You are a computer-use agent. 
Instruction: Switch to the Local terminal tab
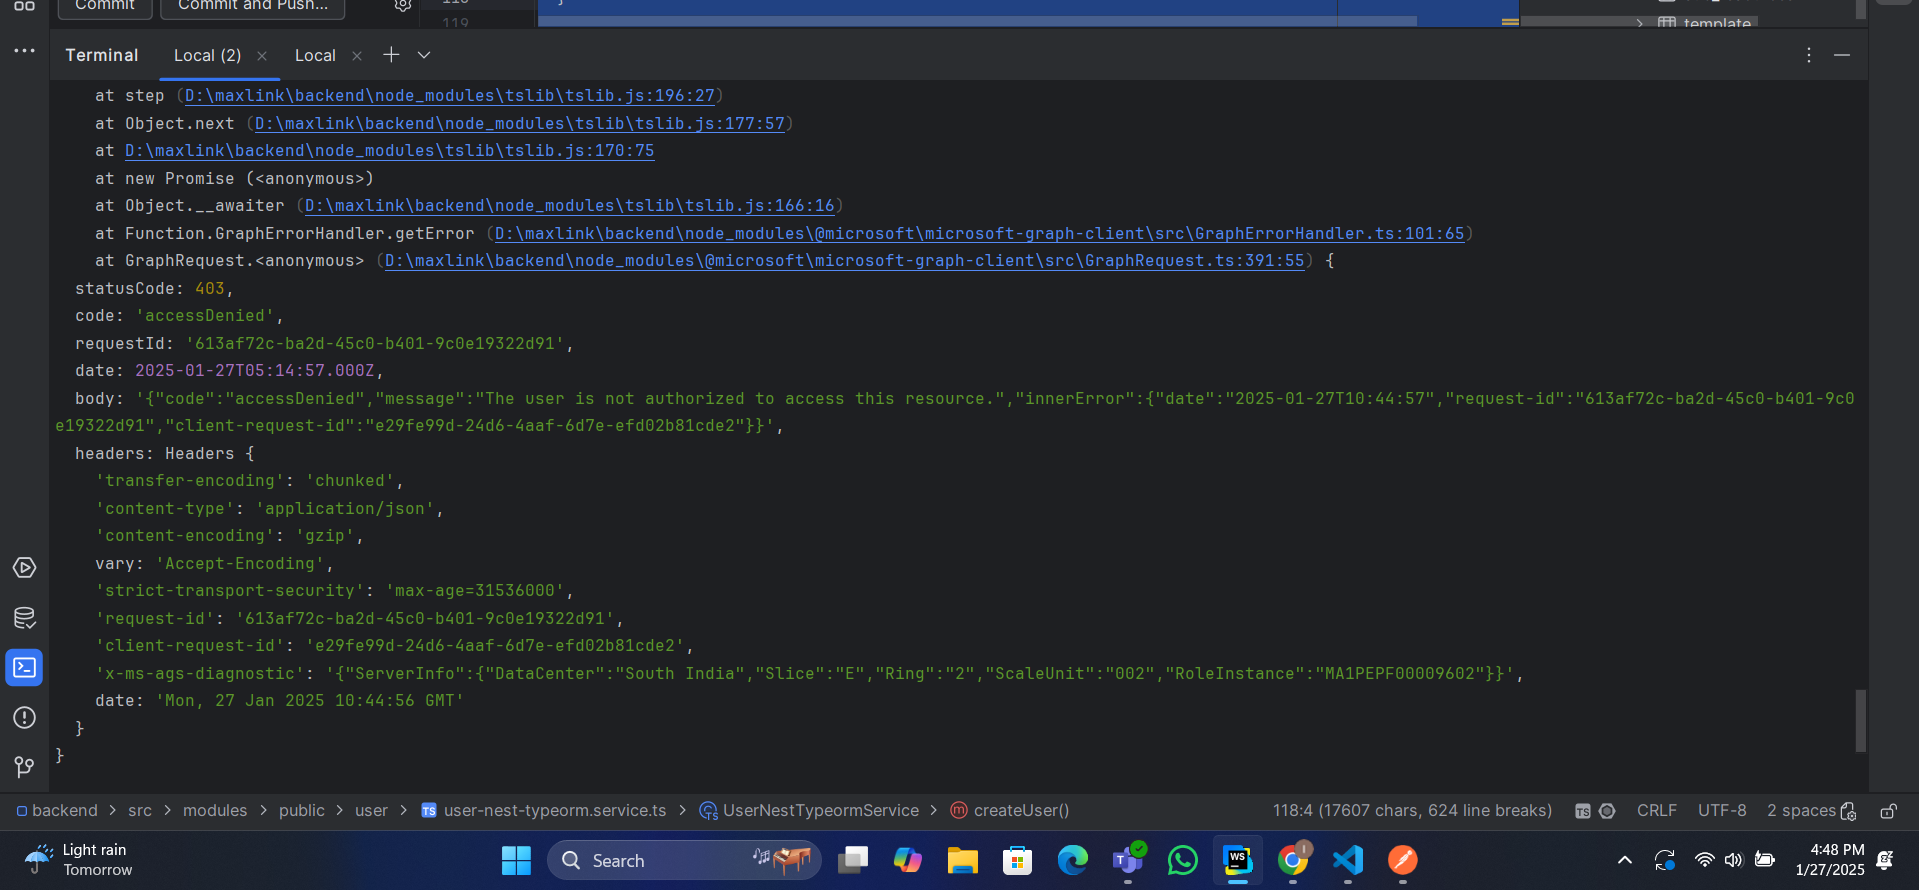[315, 56]
